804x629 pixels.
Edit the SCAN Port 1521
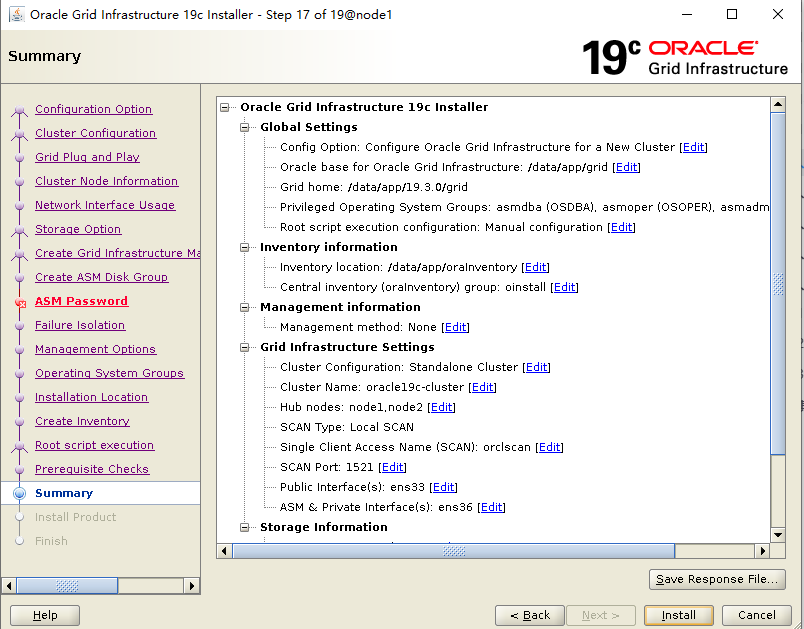pyautogui.click(x=392, y=467)
